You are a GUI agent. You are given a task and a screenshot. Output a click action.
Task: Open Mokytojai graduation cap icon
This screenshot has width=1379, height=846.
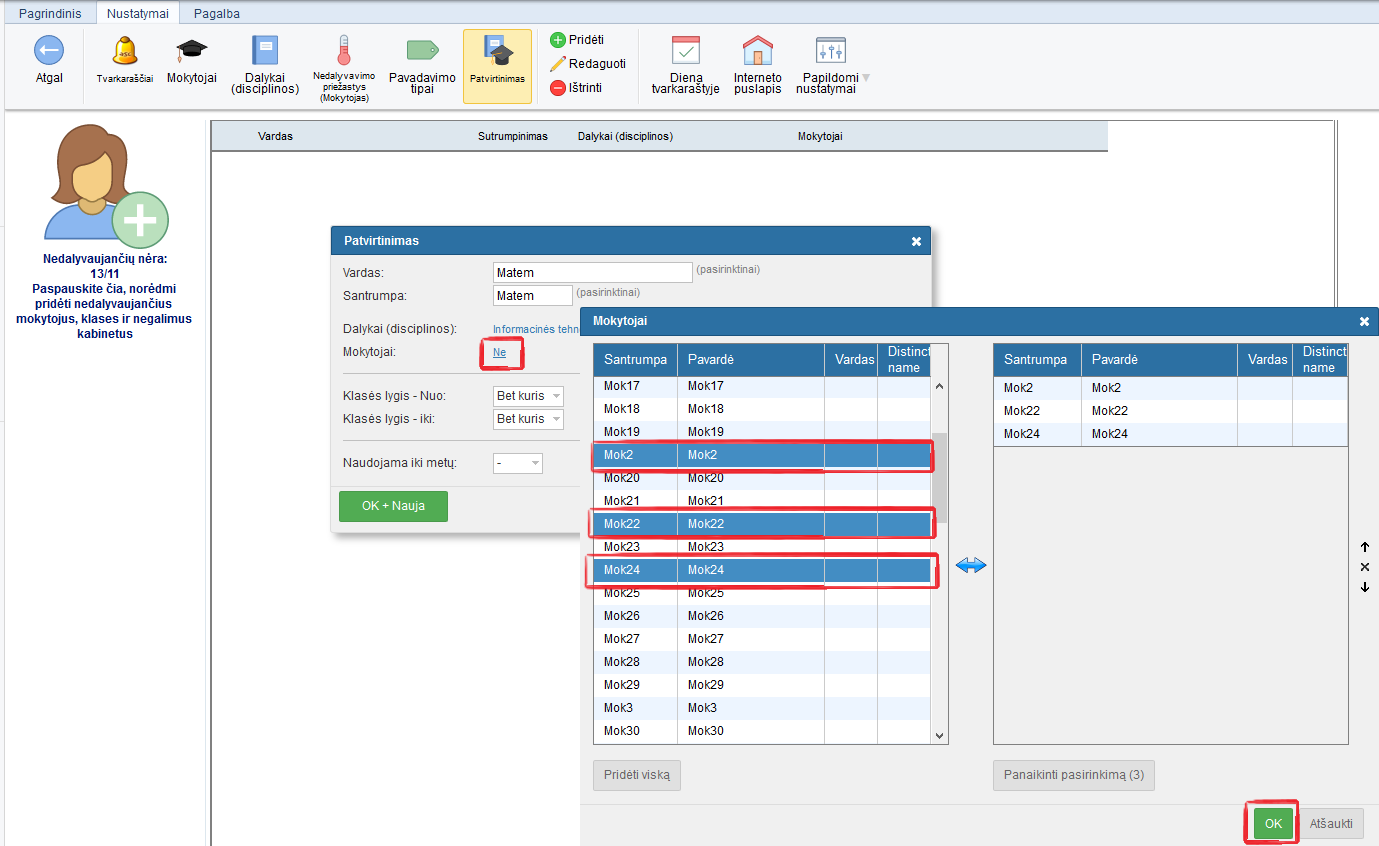click(191, 50)
